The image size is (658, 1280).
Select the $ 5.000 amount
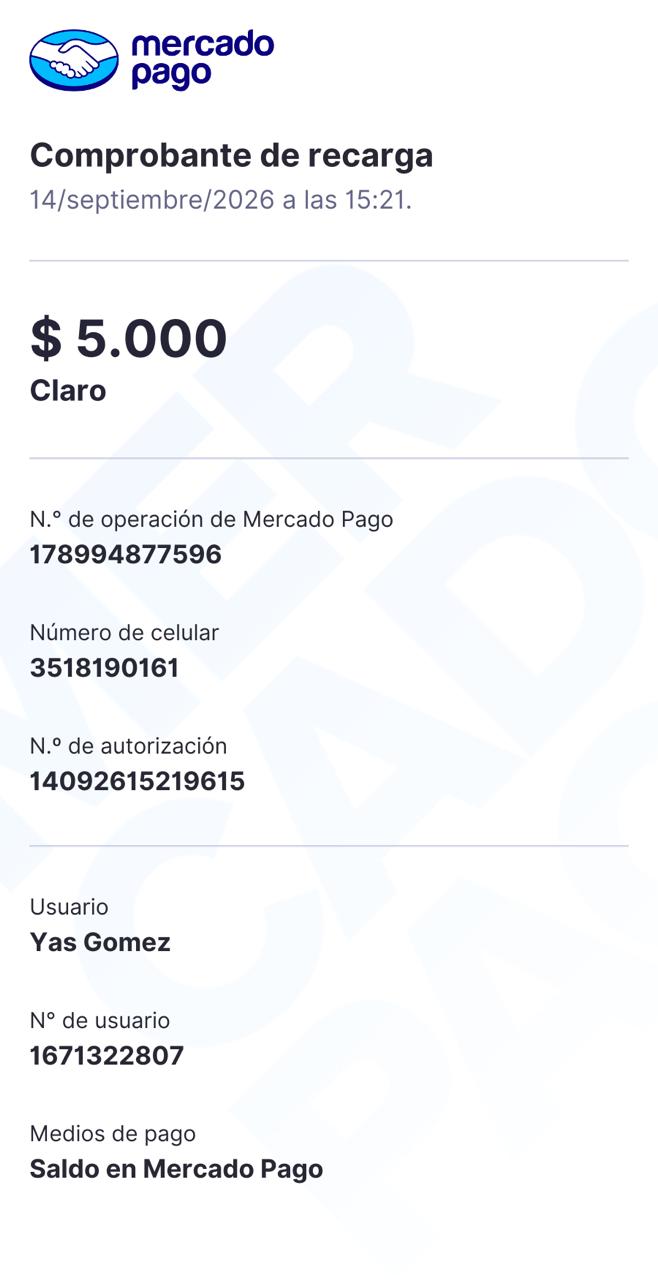129,338
